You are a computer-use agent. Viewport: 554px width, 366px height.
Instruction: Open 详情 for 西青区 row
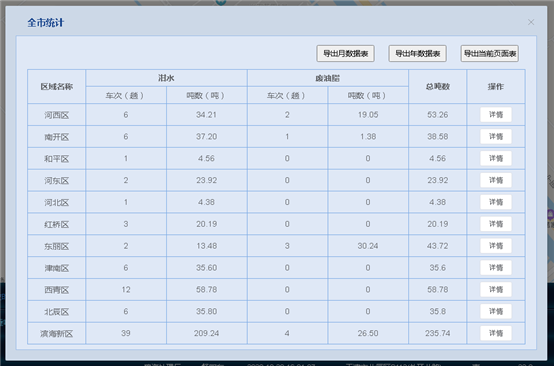[496, 290]
